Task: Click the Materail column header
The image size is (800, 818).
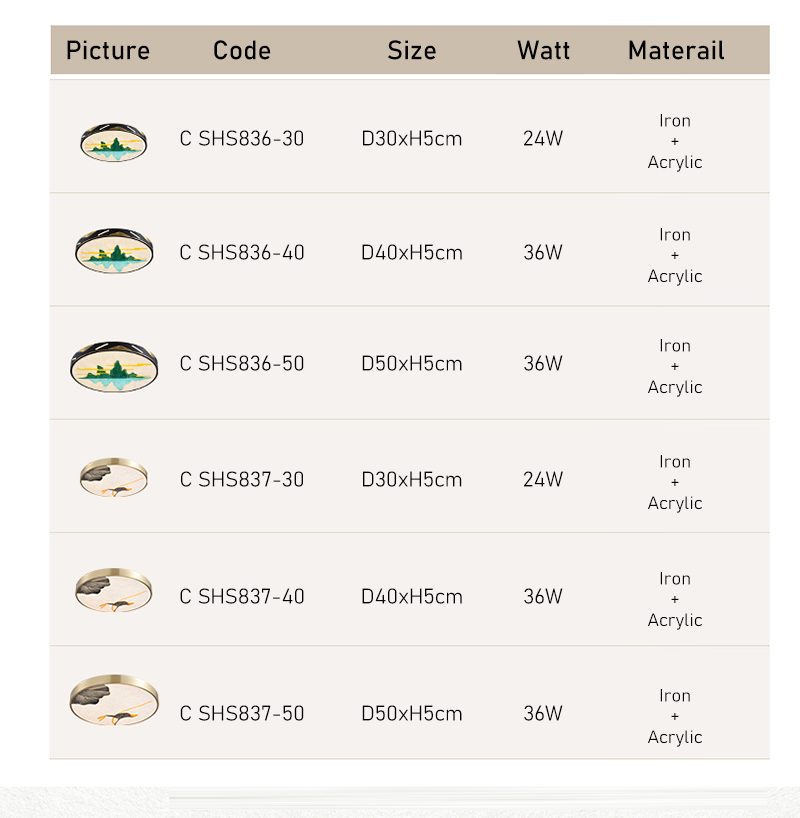Action: (x=676, y=51)
